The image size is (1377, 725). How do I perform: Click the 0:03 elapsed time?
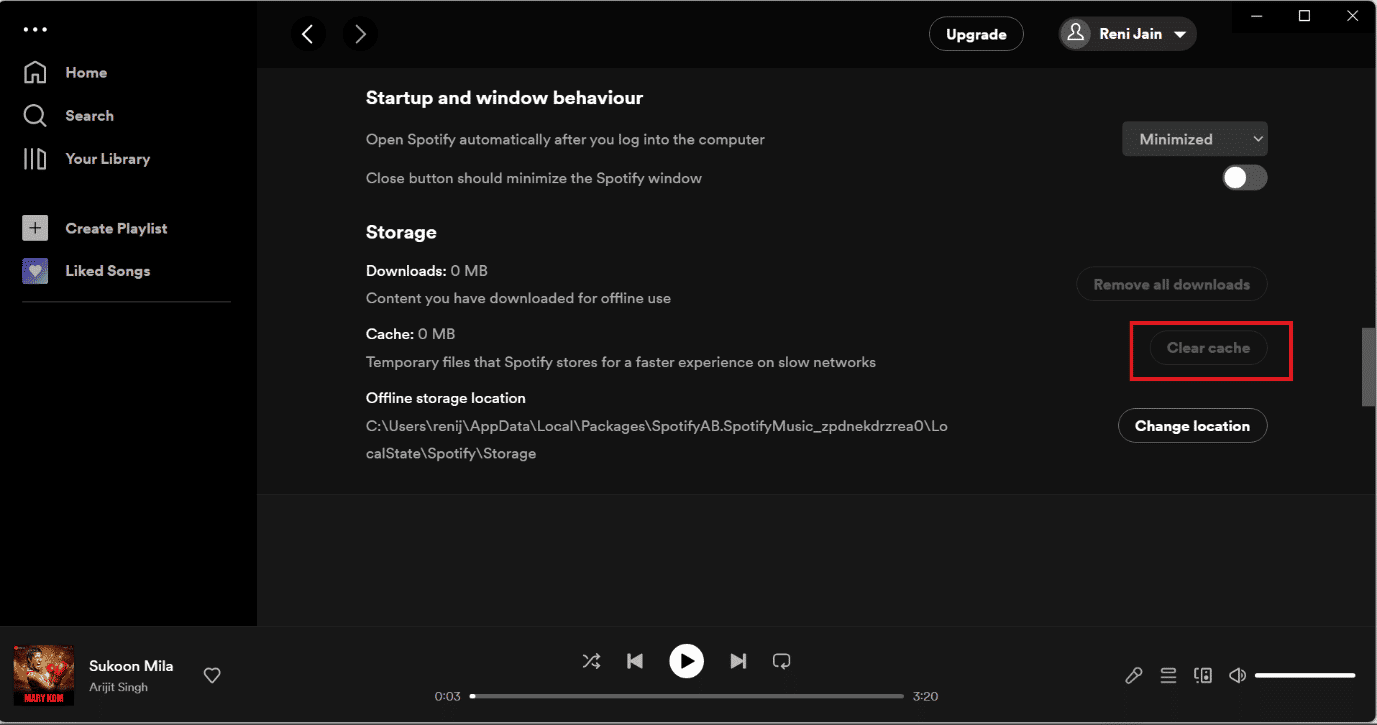(x=447, y=696)
